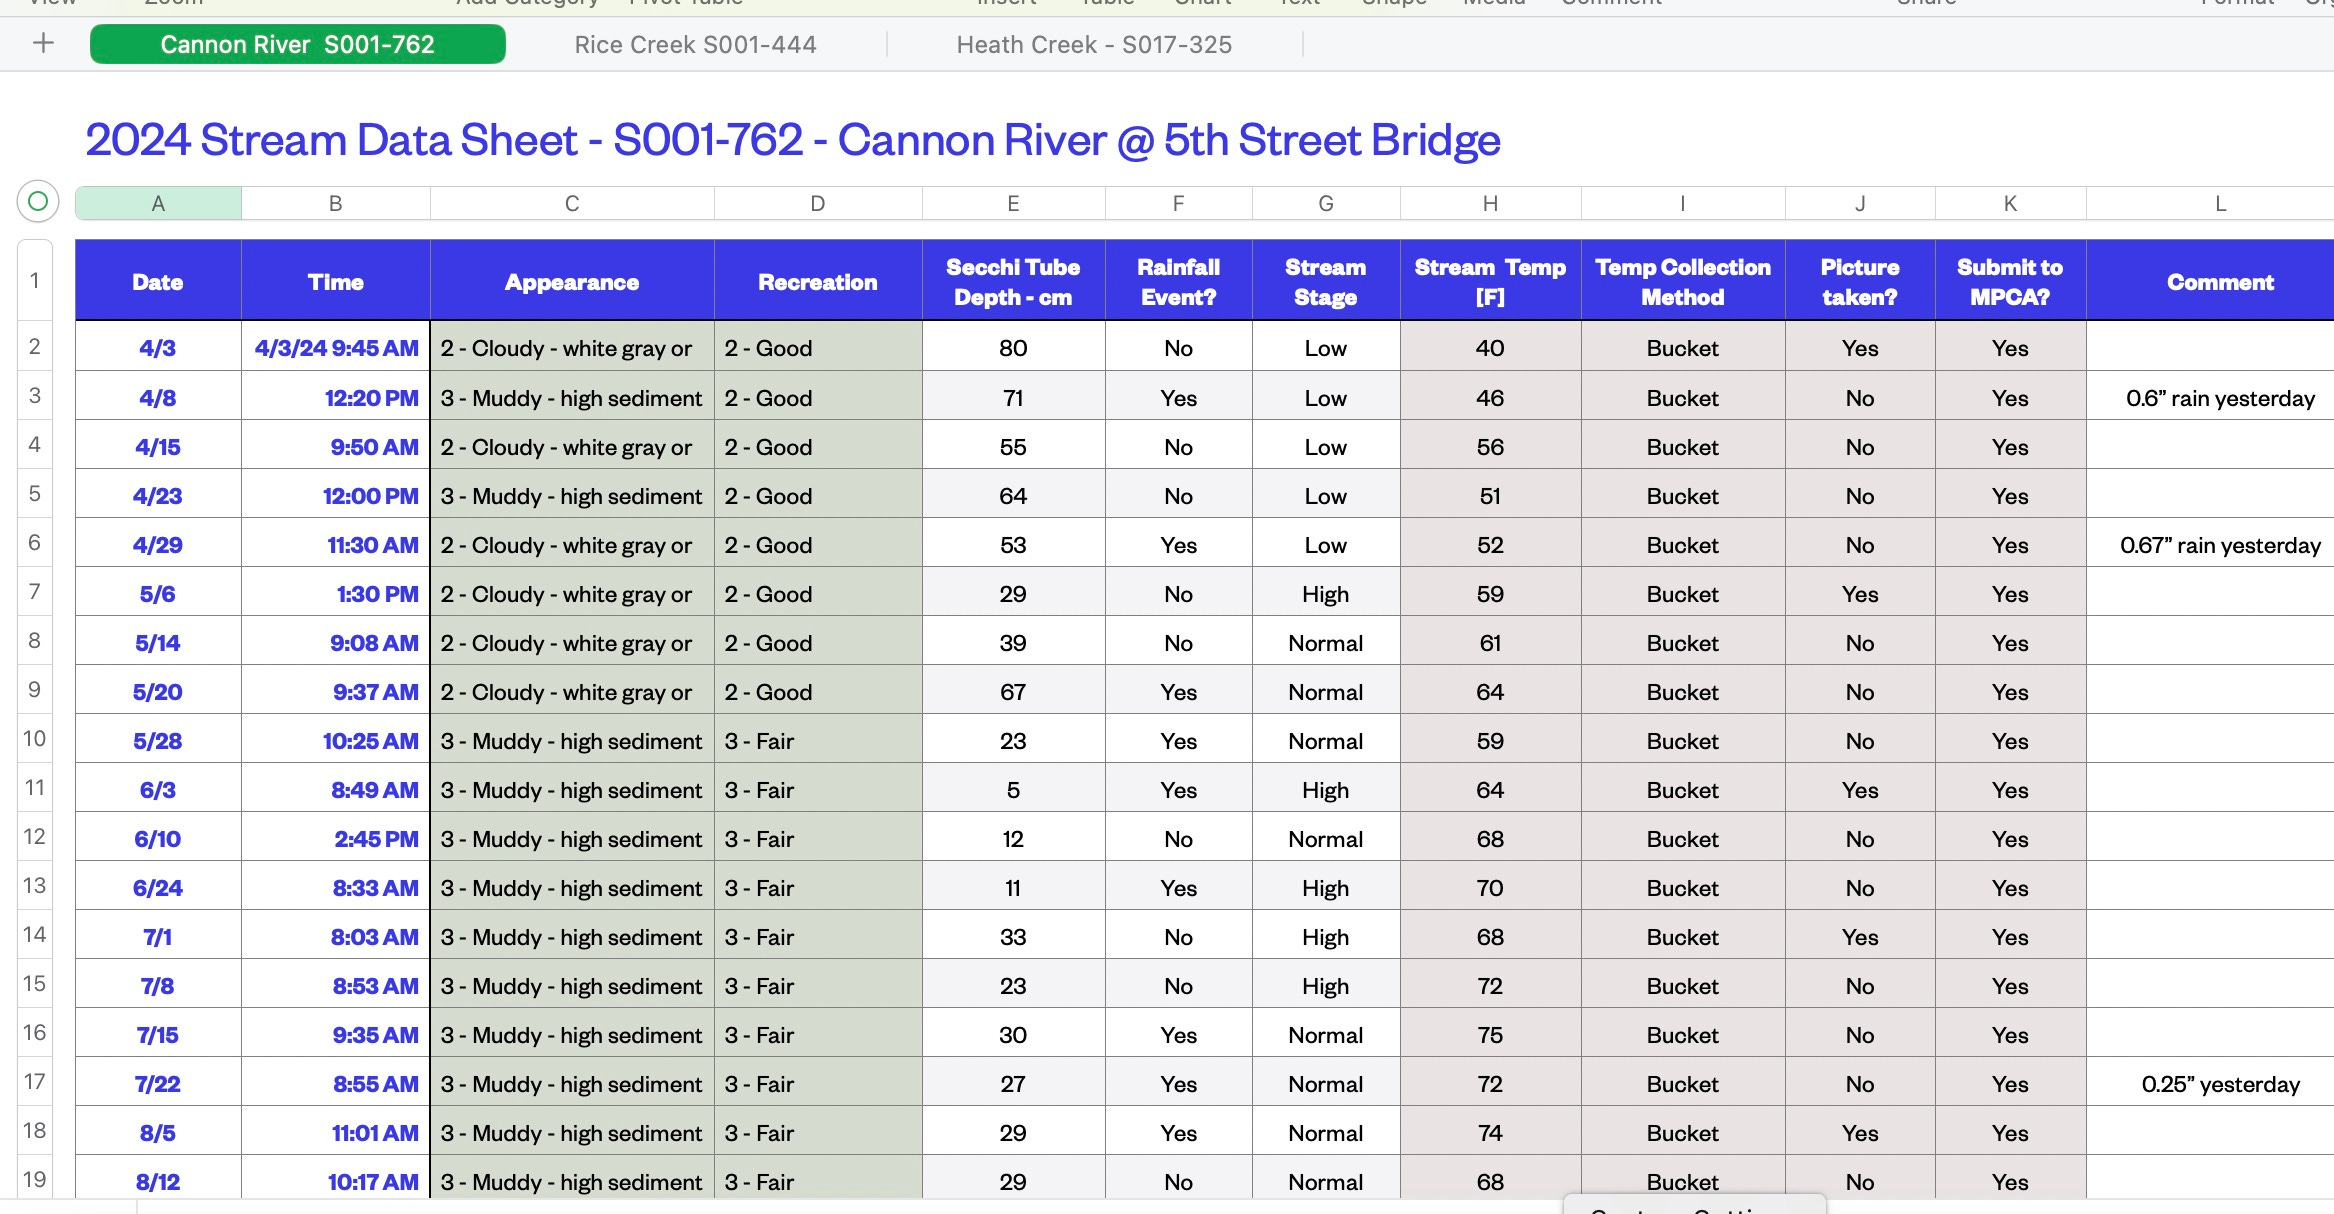Click the Rainfall Event? header cell

[1178, 281]
